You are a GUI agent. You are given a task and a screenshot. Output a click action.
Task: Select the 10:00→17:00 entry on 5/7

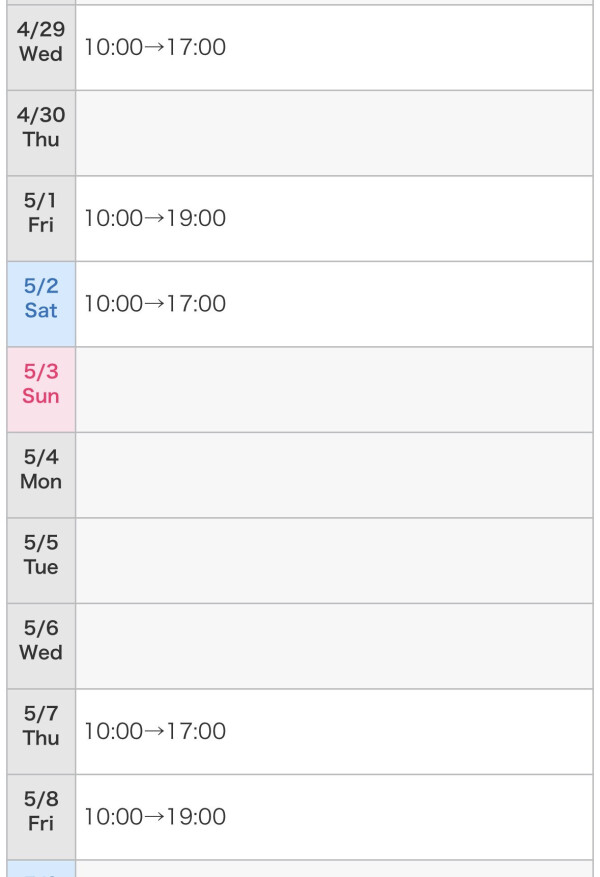coord(155,731)
